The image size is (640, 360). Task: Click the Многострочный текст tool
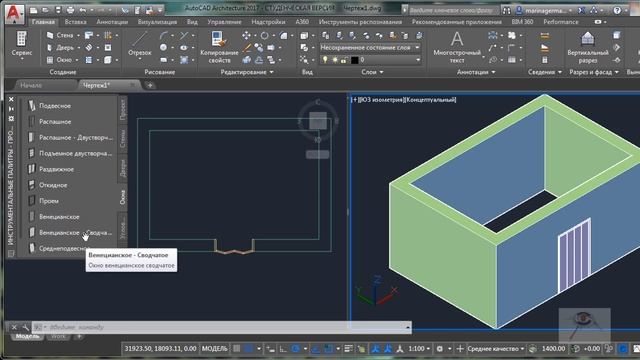pyautogui.click(x=457, y=48)
